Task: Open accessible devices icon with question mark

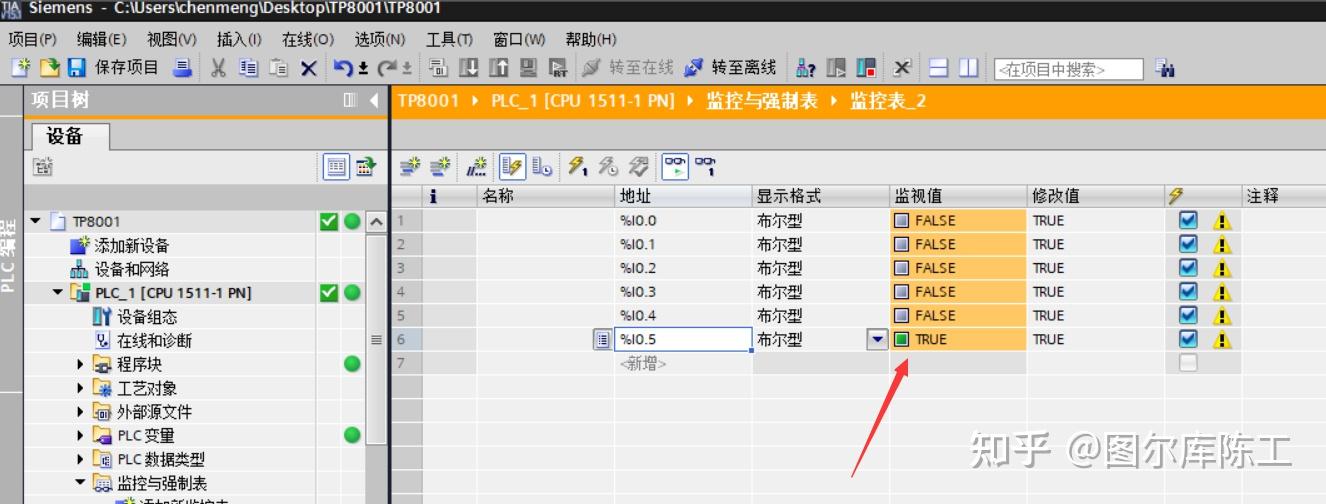Action: 806,68
